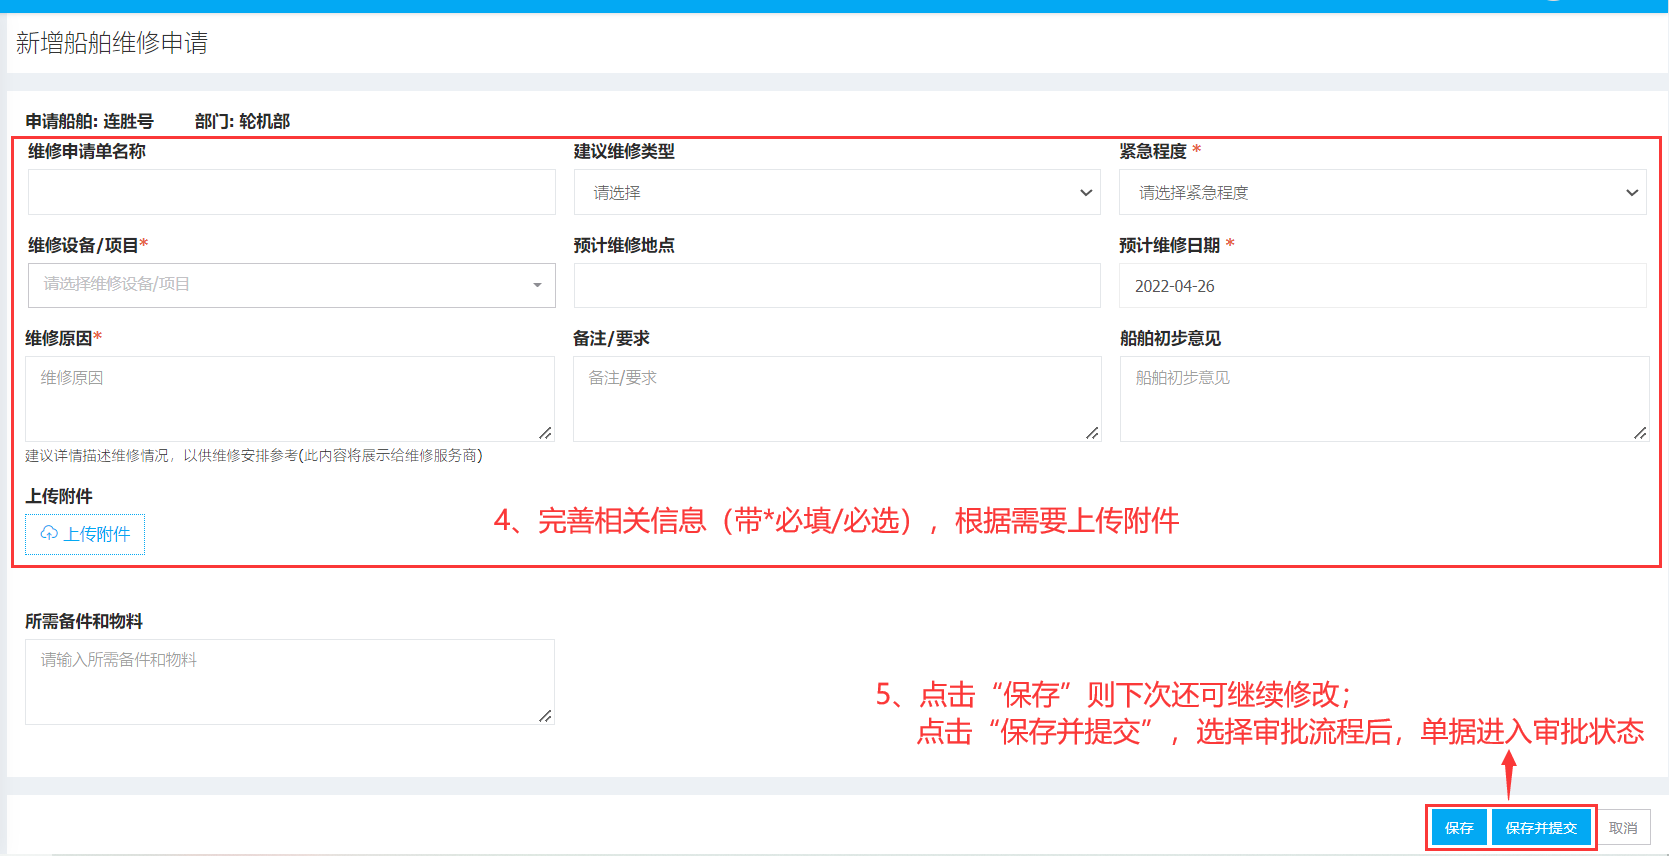Click the chevron arrow in 建议维修类型 select
Image resolution: width=1669 pixels, height=856 pixels.
click(1086, 193)
